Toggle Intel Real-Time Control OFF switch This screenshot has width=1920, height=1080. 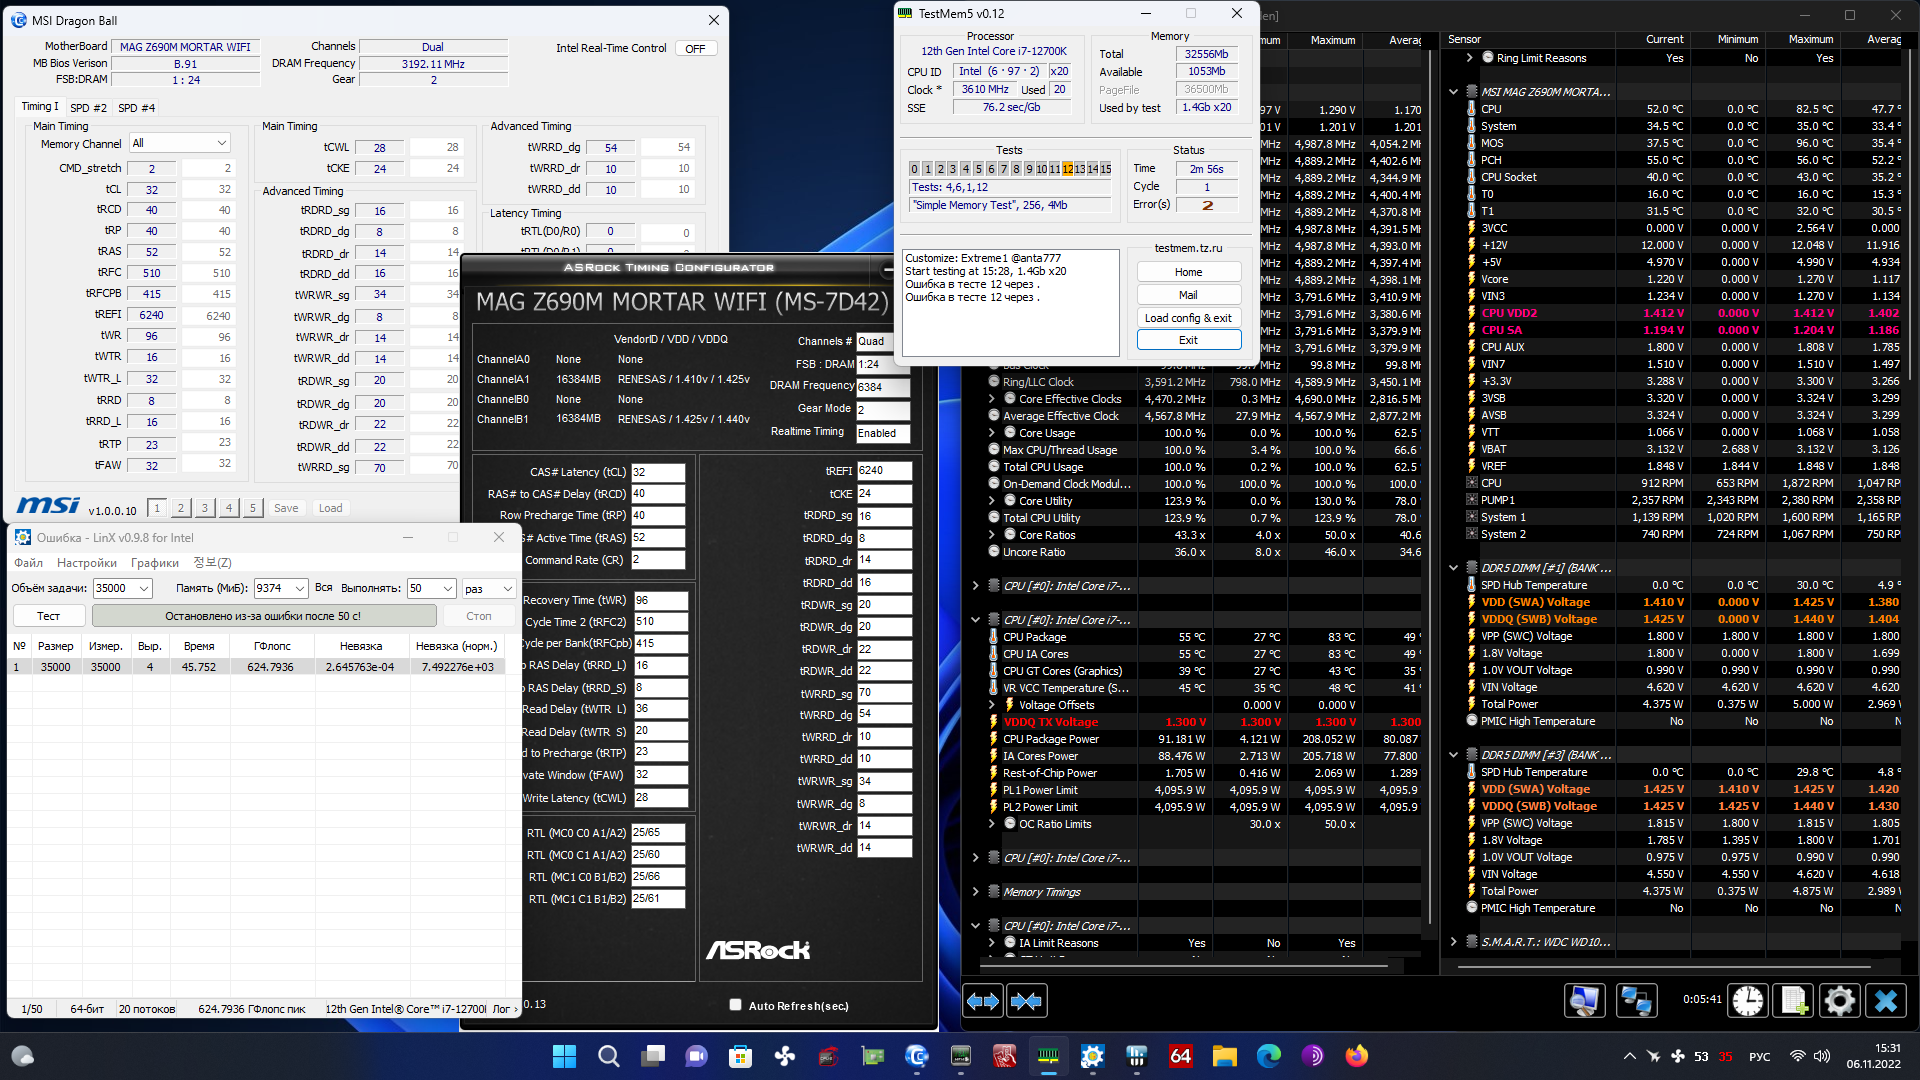pyautogui.click(x=695, y=48)
